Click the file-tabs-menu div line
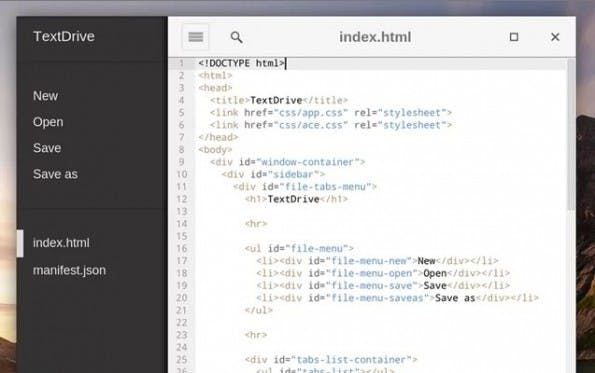The image size is (595, 373). 305,187
